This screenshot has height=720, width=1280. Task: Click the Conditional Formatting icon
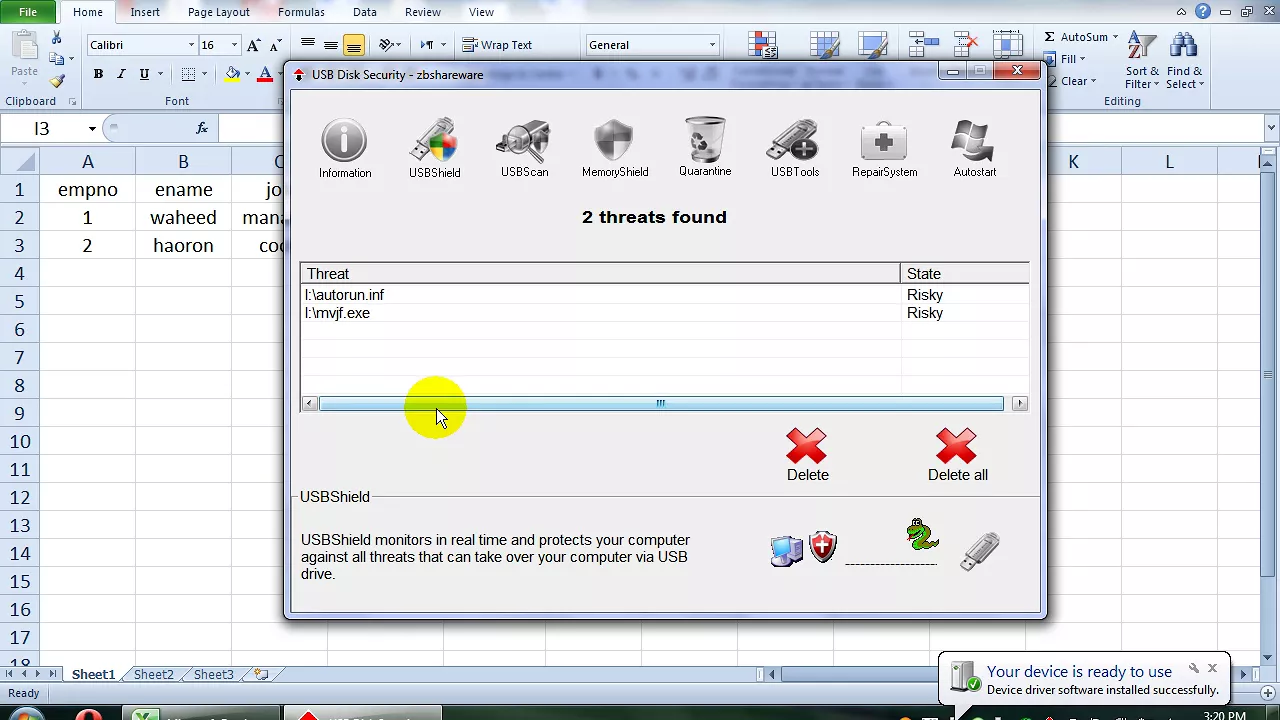[x=764, y=46]
